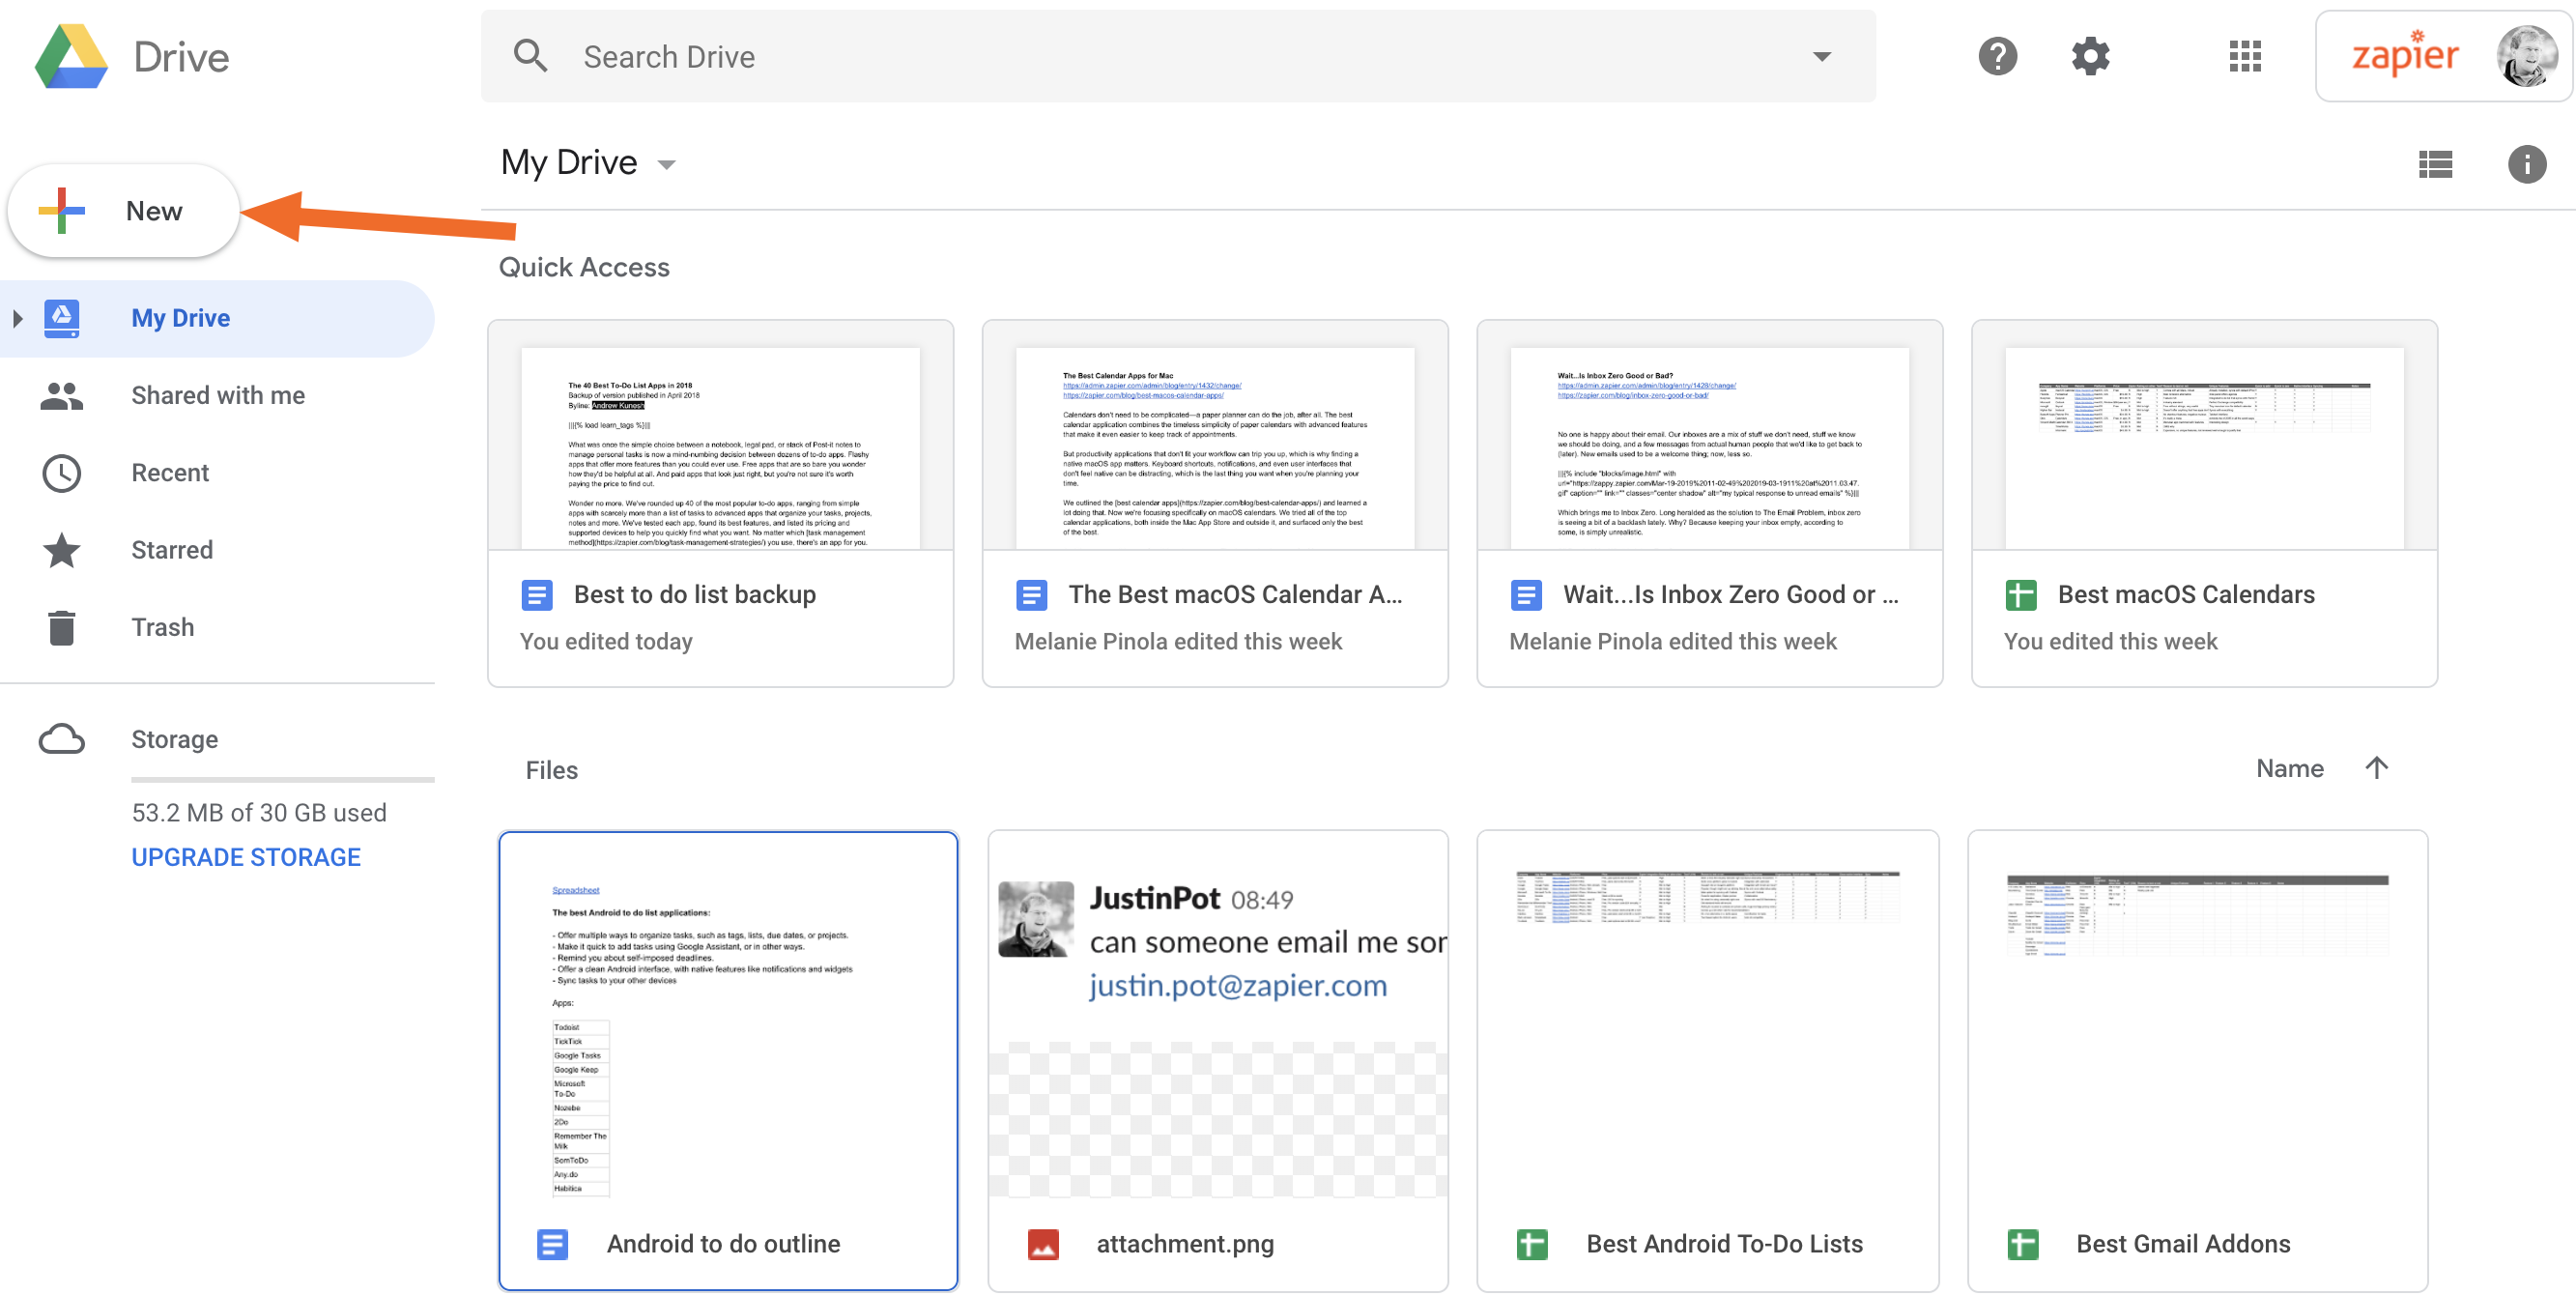Open the Help question mark icon
This screenshot has width=2576, height=1295.
(1997, 56)
